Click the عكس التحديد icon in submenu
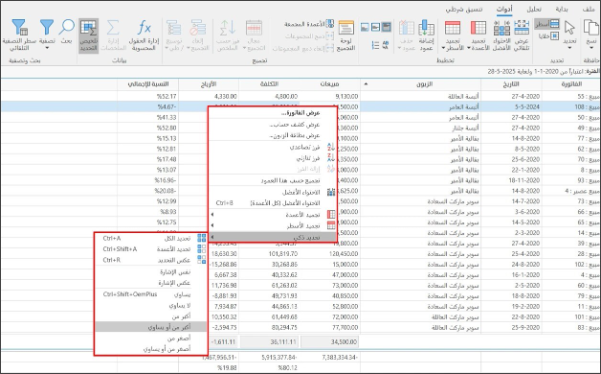This screenshot has height=374, width=601. [x=202, y=260]
